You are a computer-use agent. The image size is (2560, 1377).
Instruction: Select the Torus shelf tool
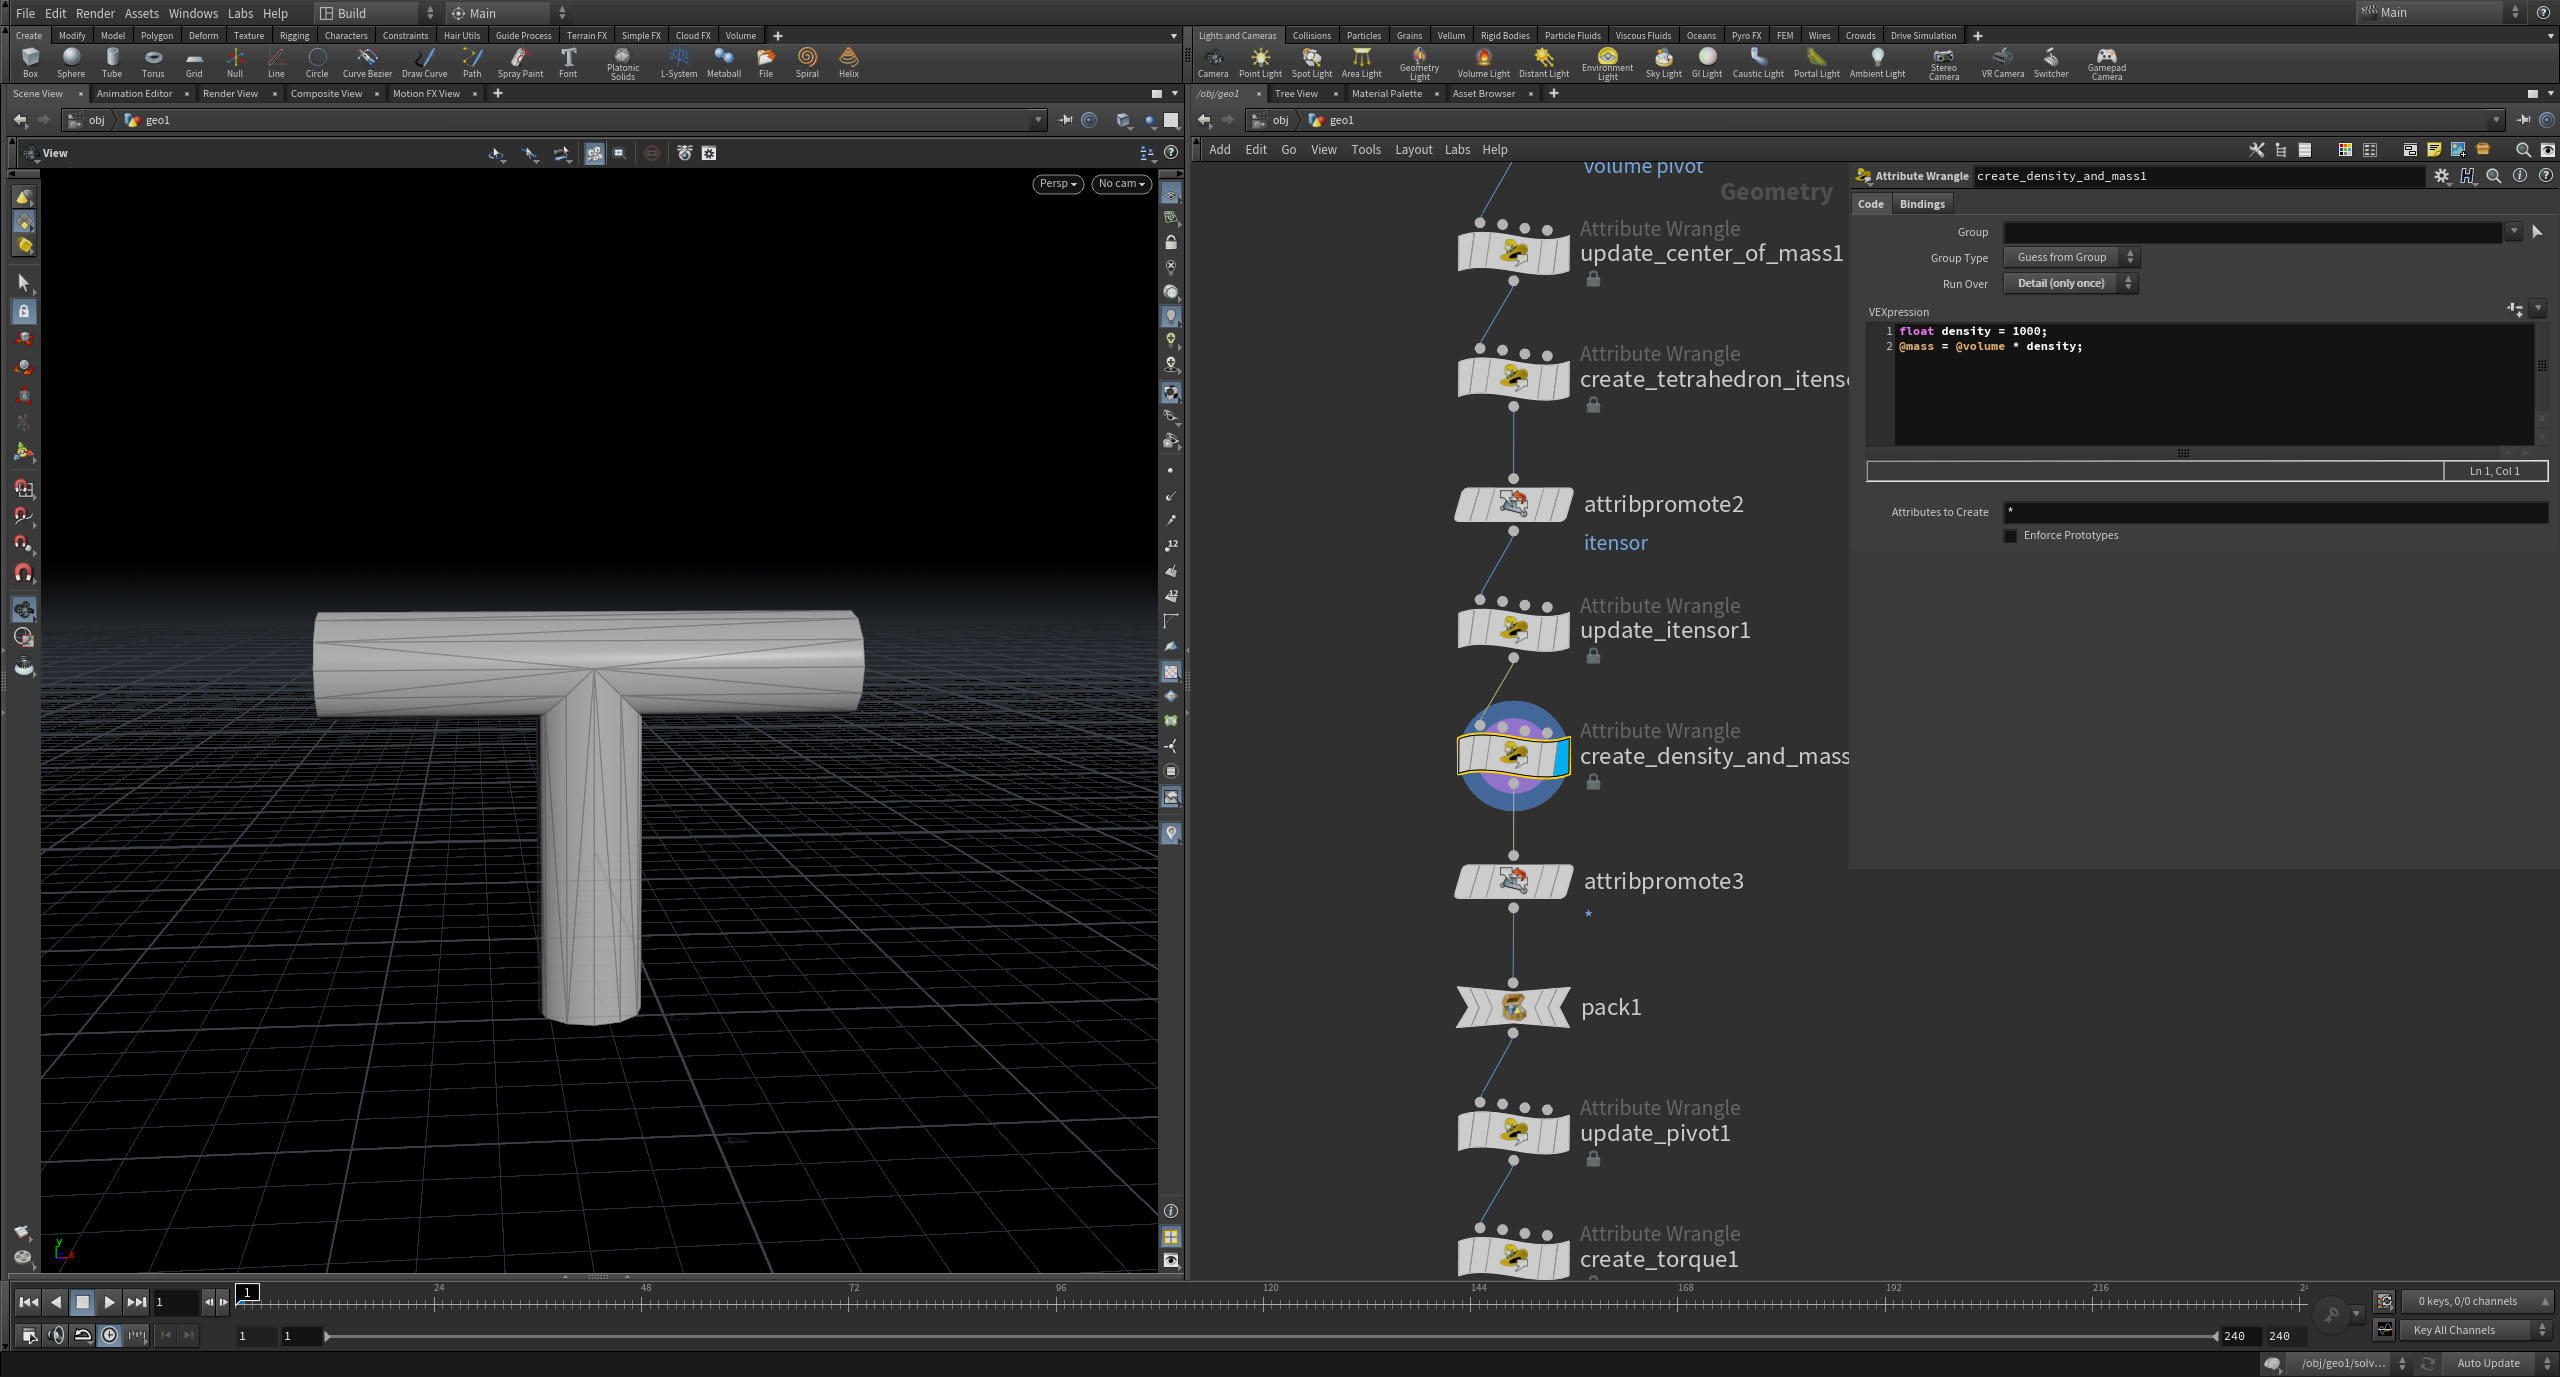pos(152,62)
